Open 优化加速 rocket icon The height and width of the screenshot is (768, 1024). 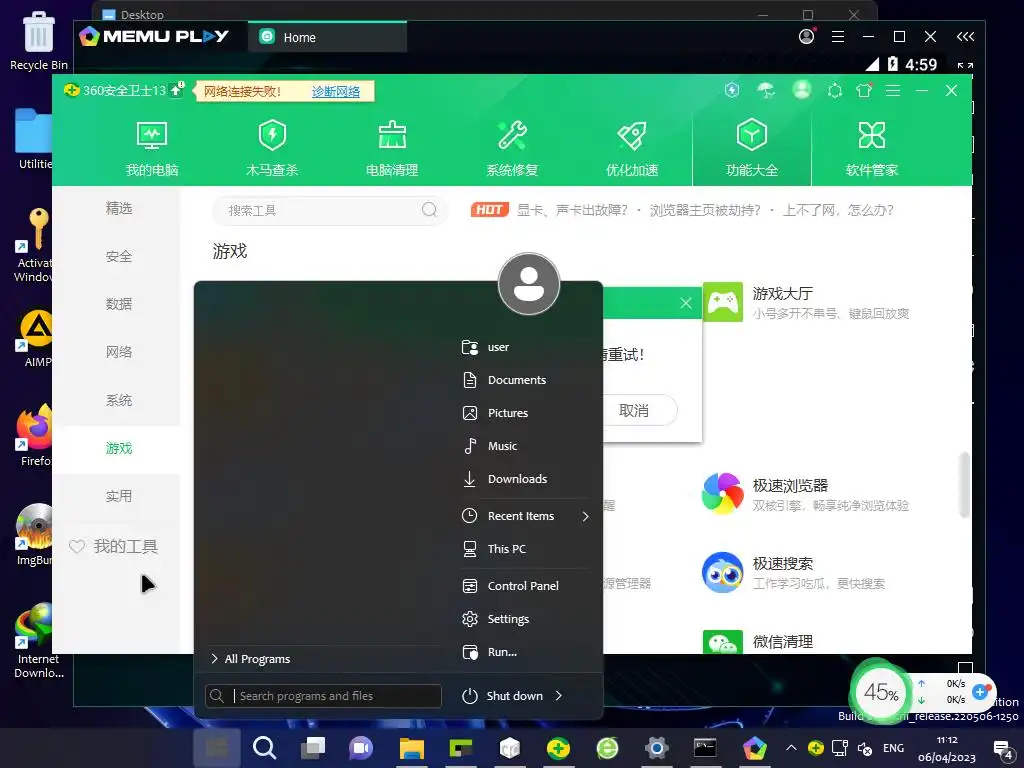click(632, 149)
